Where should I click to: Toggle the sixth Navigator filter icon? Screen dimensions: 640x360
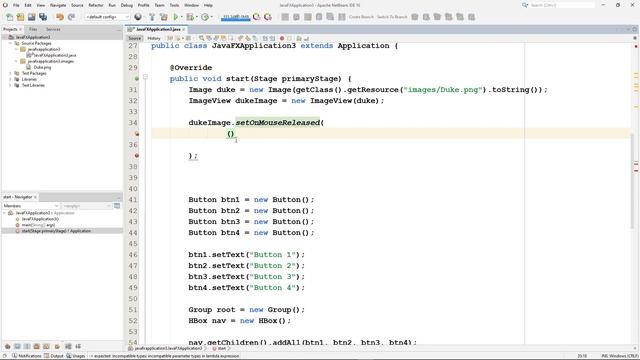coord(57,347)
